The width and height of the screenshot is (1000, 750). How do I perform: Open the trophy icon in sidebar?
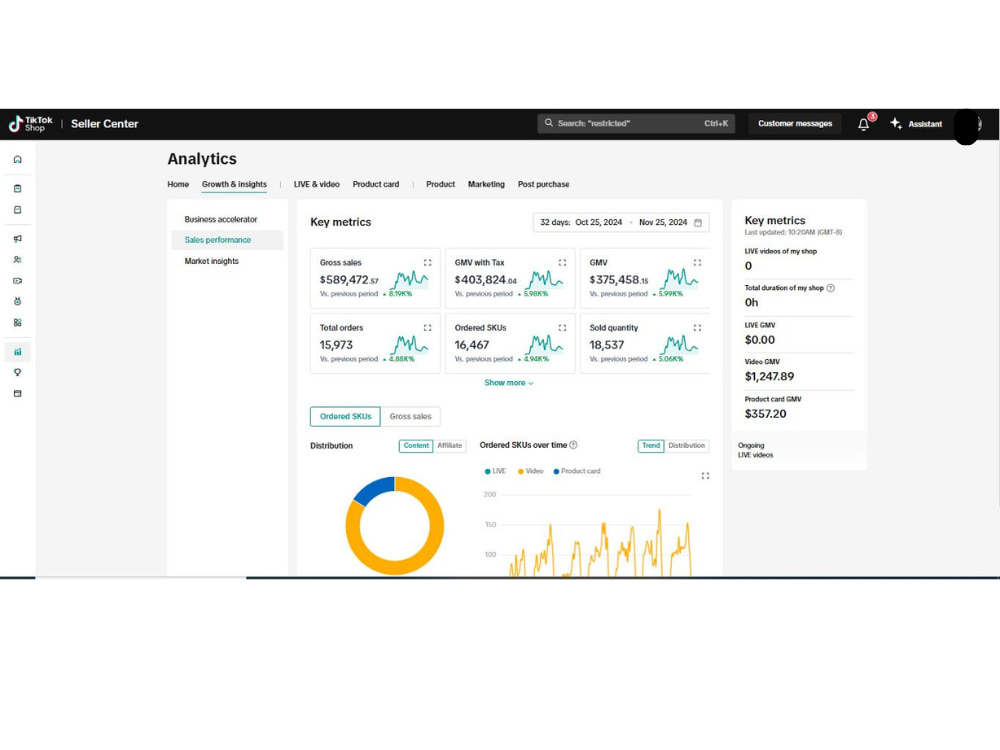point(18,372)
